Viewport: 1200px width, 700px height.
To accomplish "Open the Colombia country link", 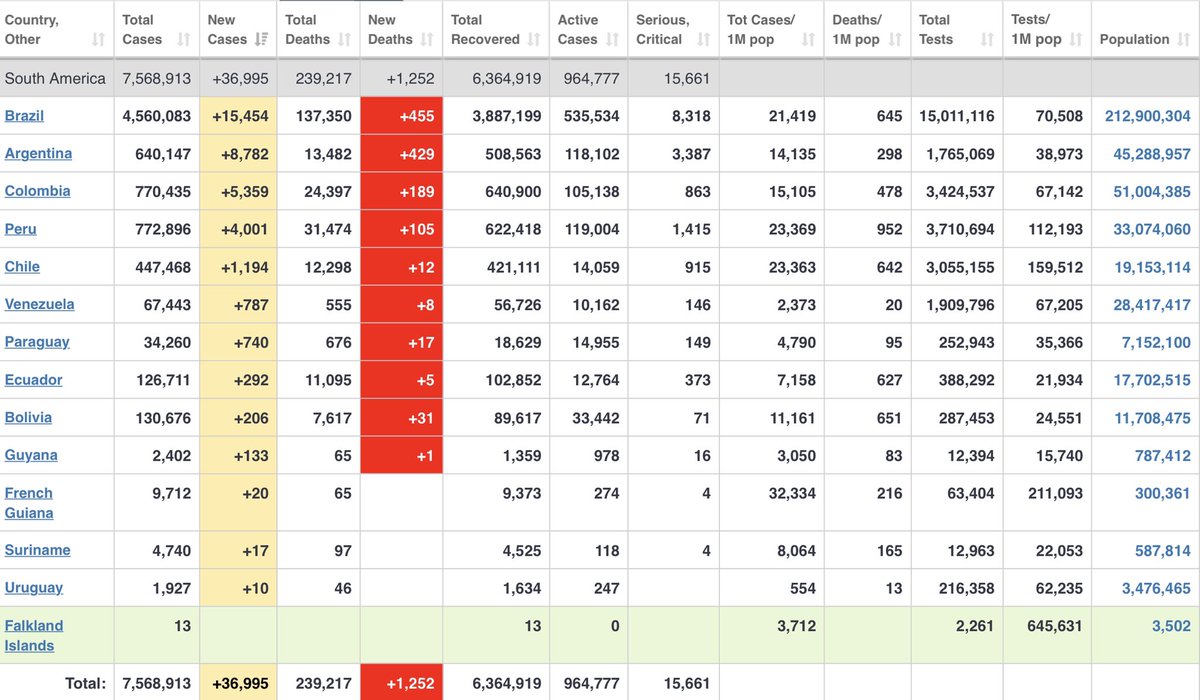I will tap(37, 191).
